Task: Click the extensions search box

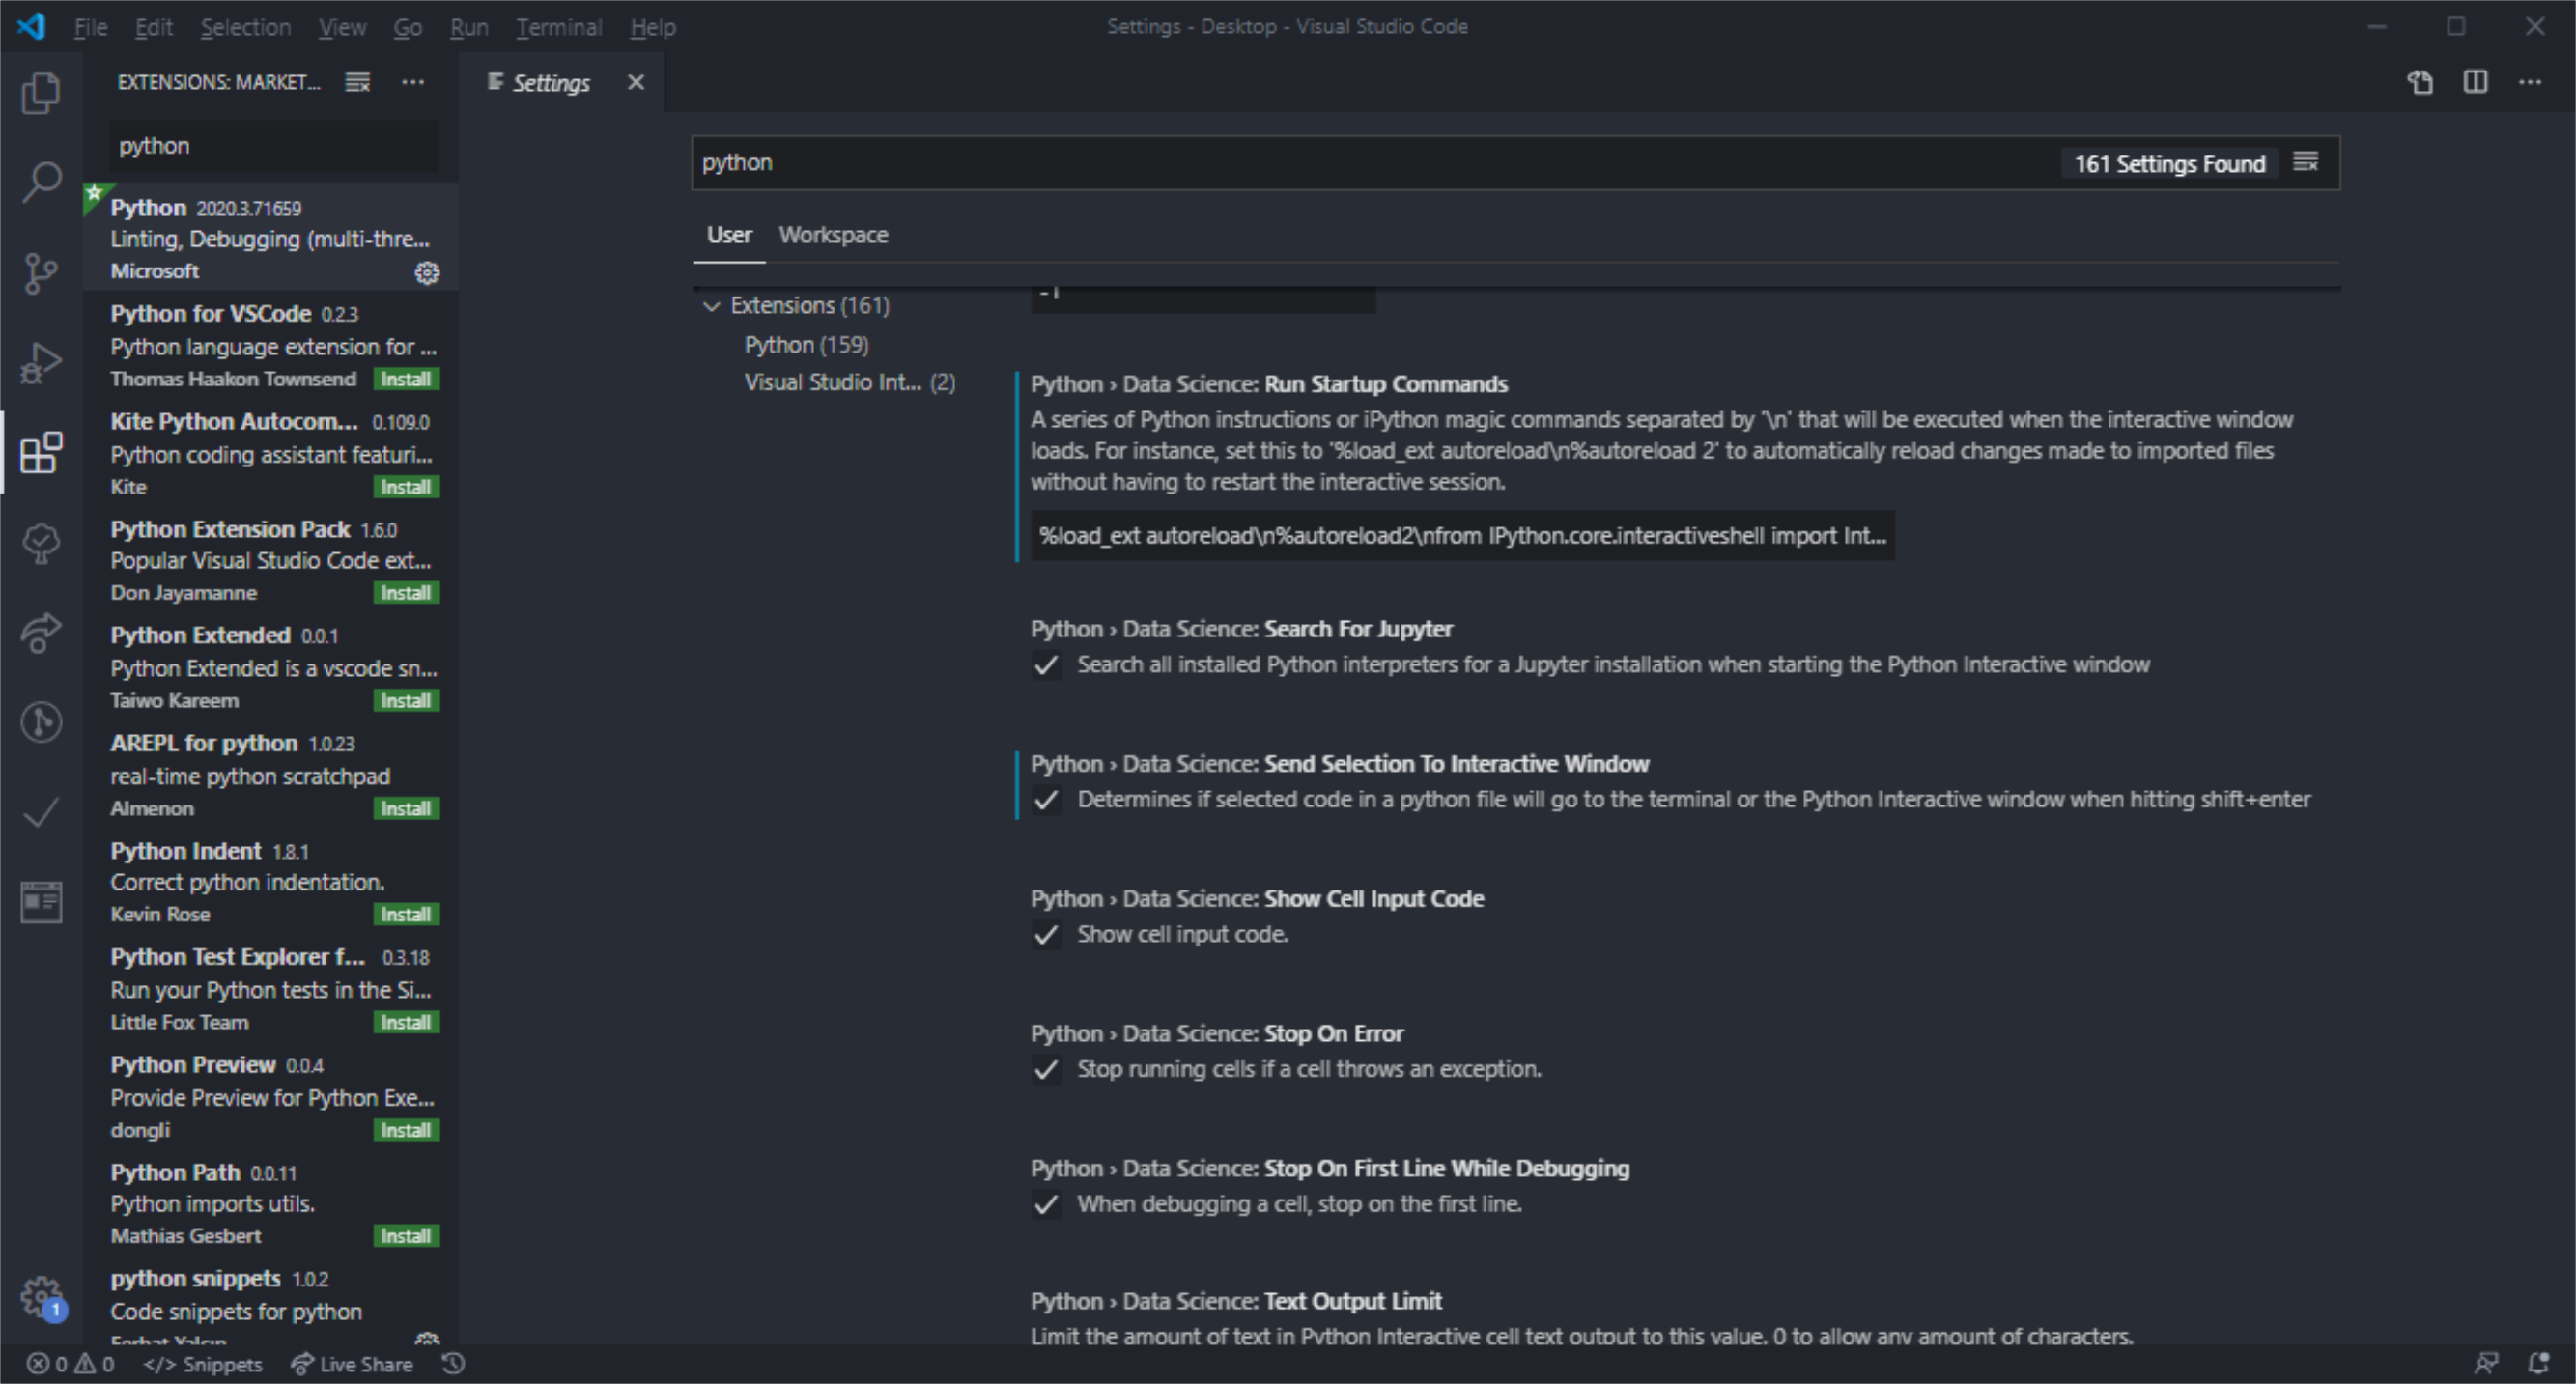Action: tap(272, 146)
